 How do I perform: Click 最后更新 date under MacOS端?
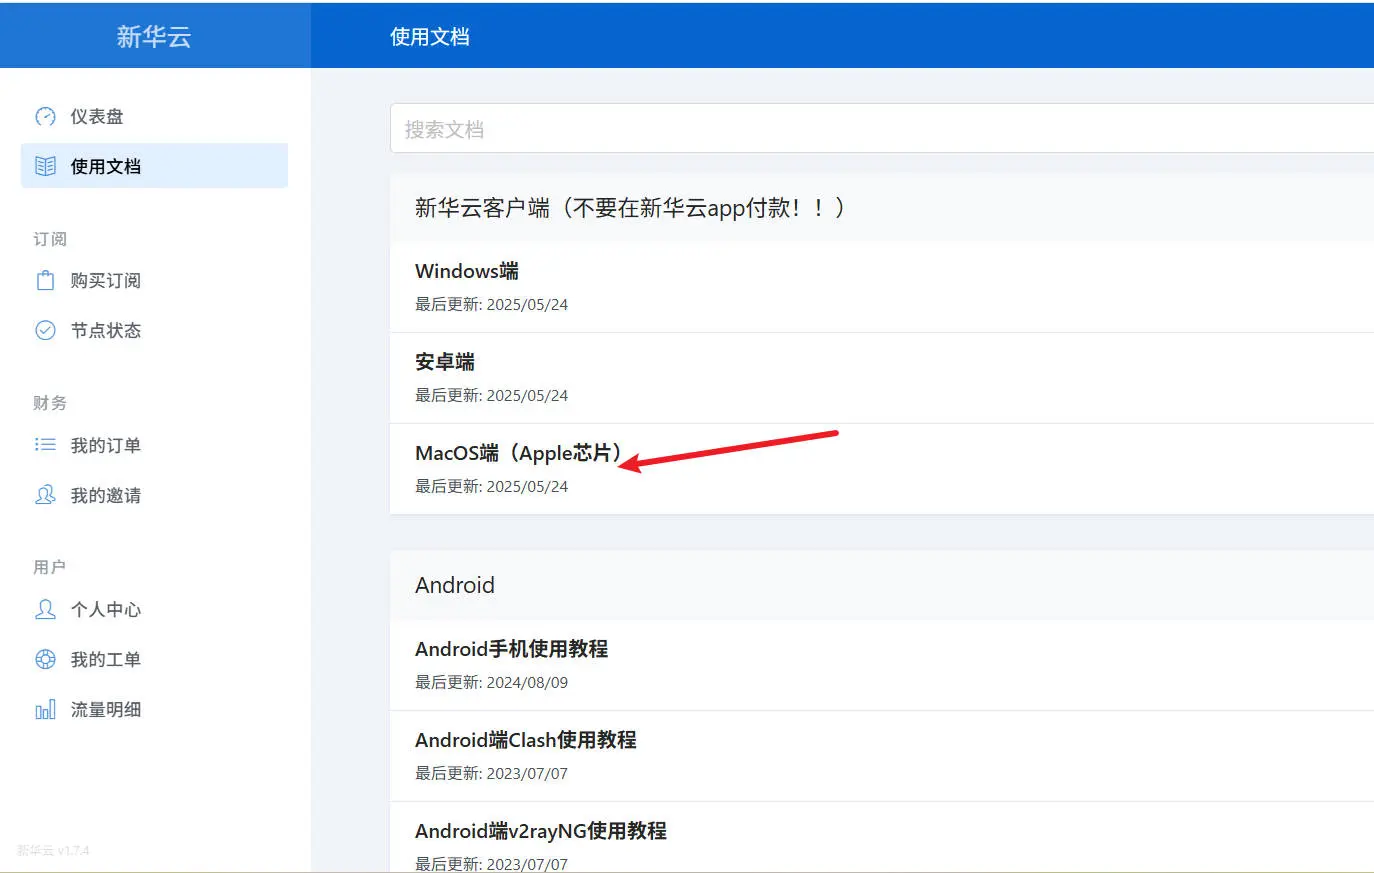click(x=491, y=486)
